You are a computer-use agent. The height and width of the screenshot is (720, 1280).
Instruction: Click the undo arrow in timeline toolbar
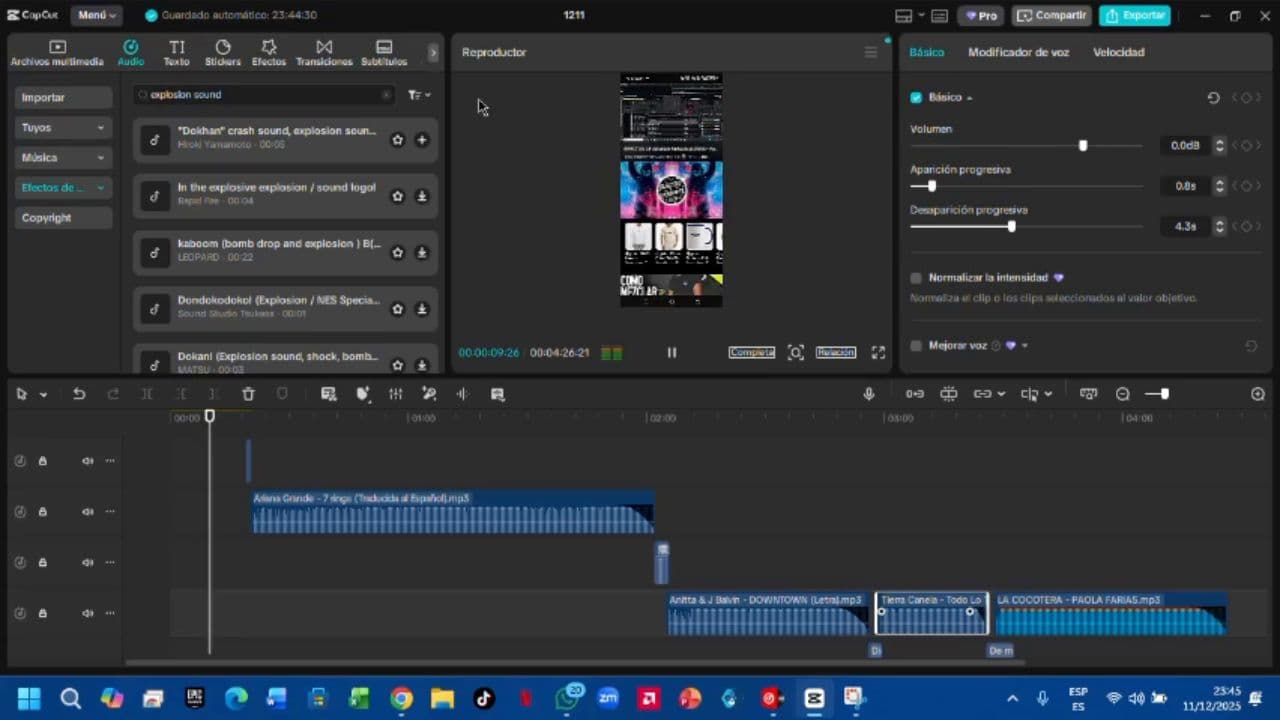(x=79, y=394)
